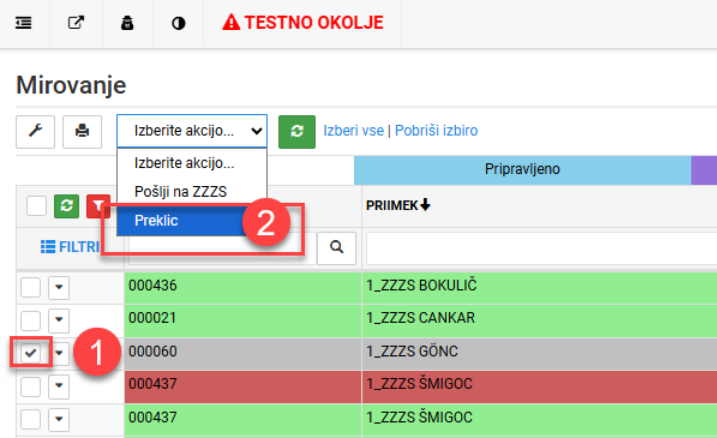The width and height of the screenshot is (717, 438).
Task: Open settings wrench button
Action: [x=35, y=132]
